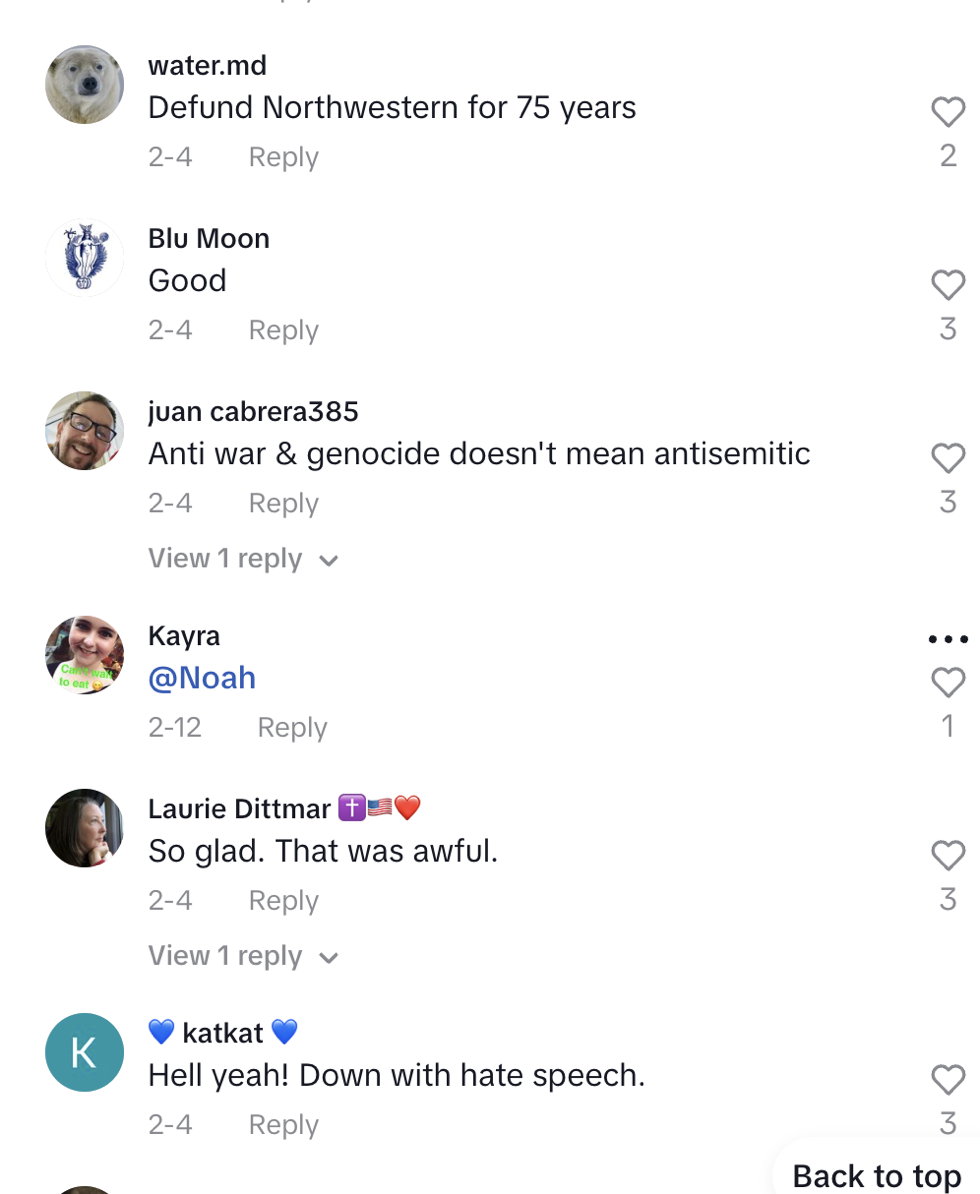The image size is (980, 1194).
Task: Reply to katkat's hate speech comment
Action: [283, 1125]
